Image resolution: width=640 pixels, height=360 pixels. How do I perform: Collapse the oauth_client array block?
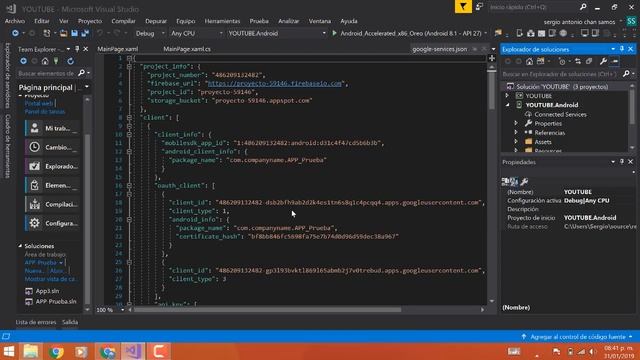coord(129,186)
